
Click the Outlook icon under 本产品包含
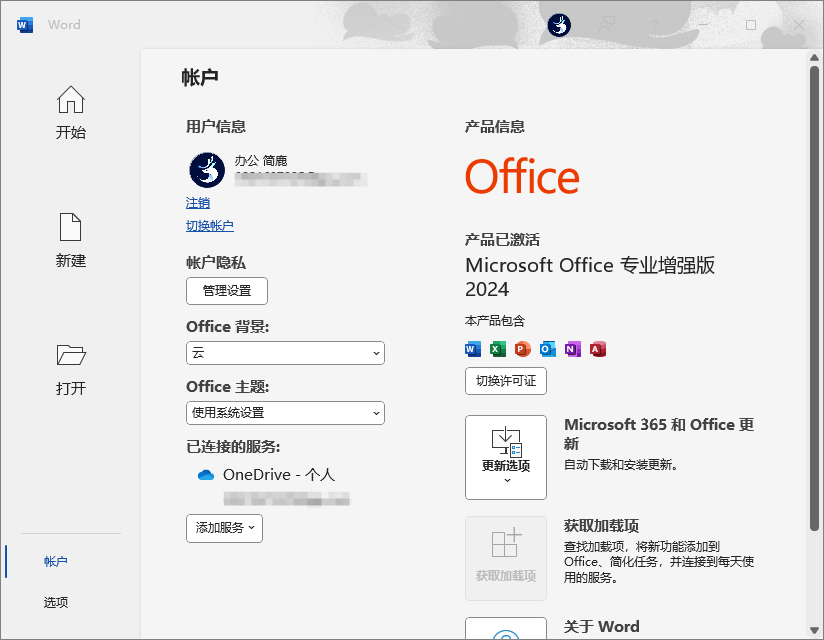547,349
